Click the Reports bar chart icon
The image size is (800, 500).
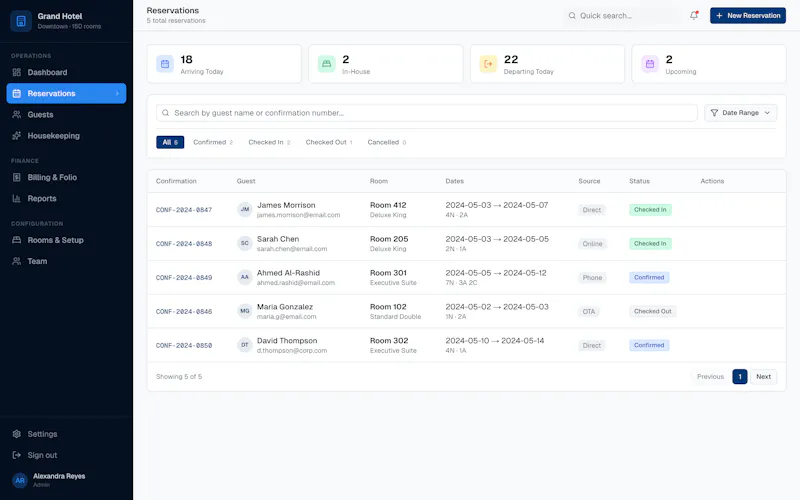click(x=17, y=198)
